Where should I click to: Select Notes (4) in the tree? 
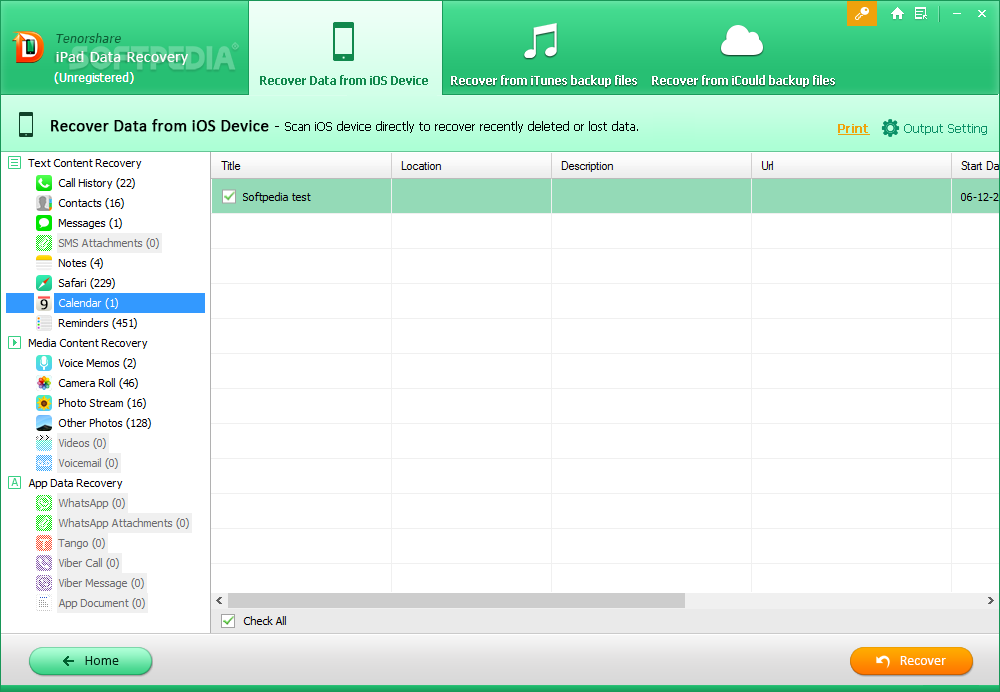click(80, 263)
